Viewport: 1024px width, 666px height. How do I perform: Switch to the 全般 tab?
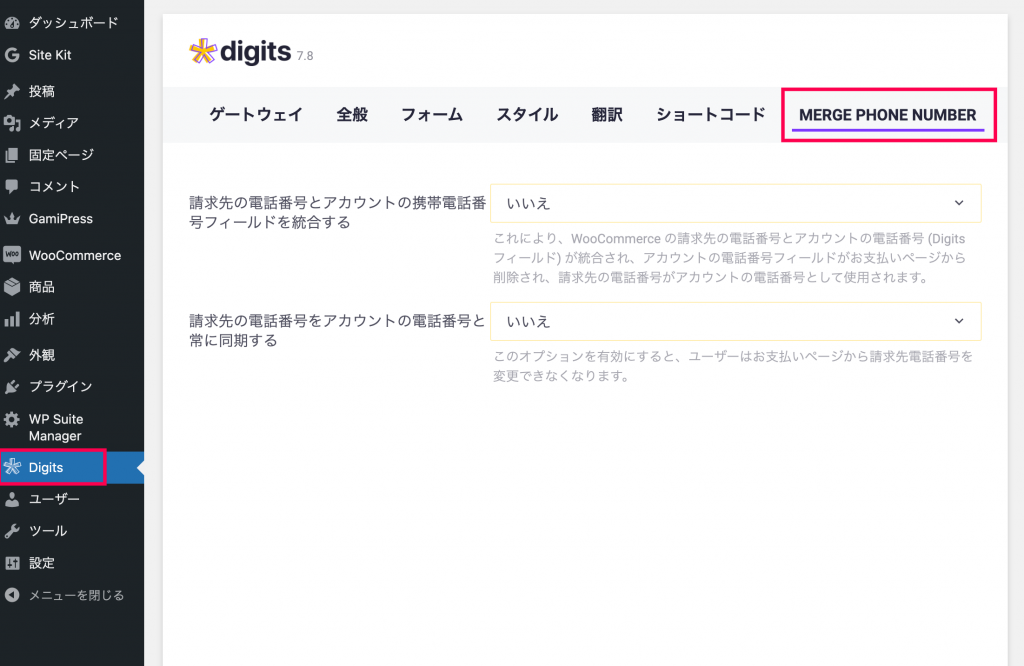352,115
